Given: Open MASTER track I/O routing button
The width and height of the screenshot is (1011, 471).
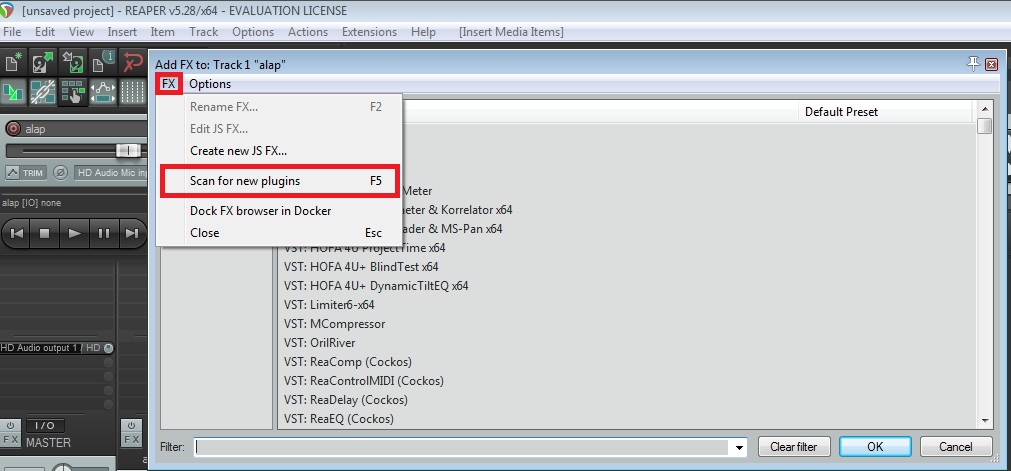Looking at the screenshot, I should click(44, 426).
